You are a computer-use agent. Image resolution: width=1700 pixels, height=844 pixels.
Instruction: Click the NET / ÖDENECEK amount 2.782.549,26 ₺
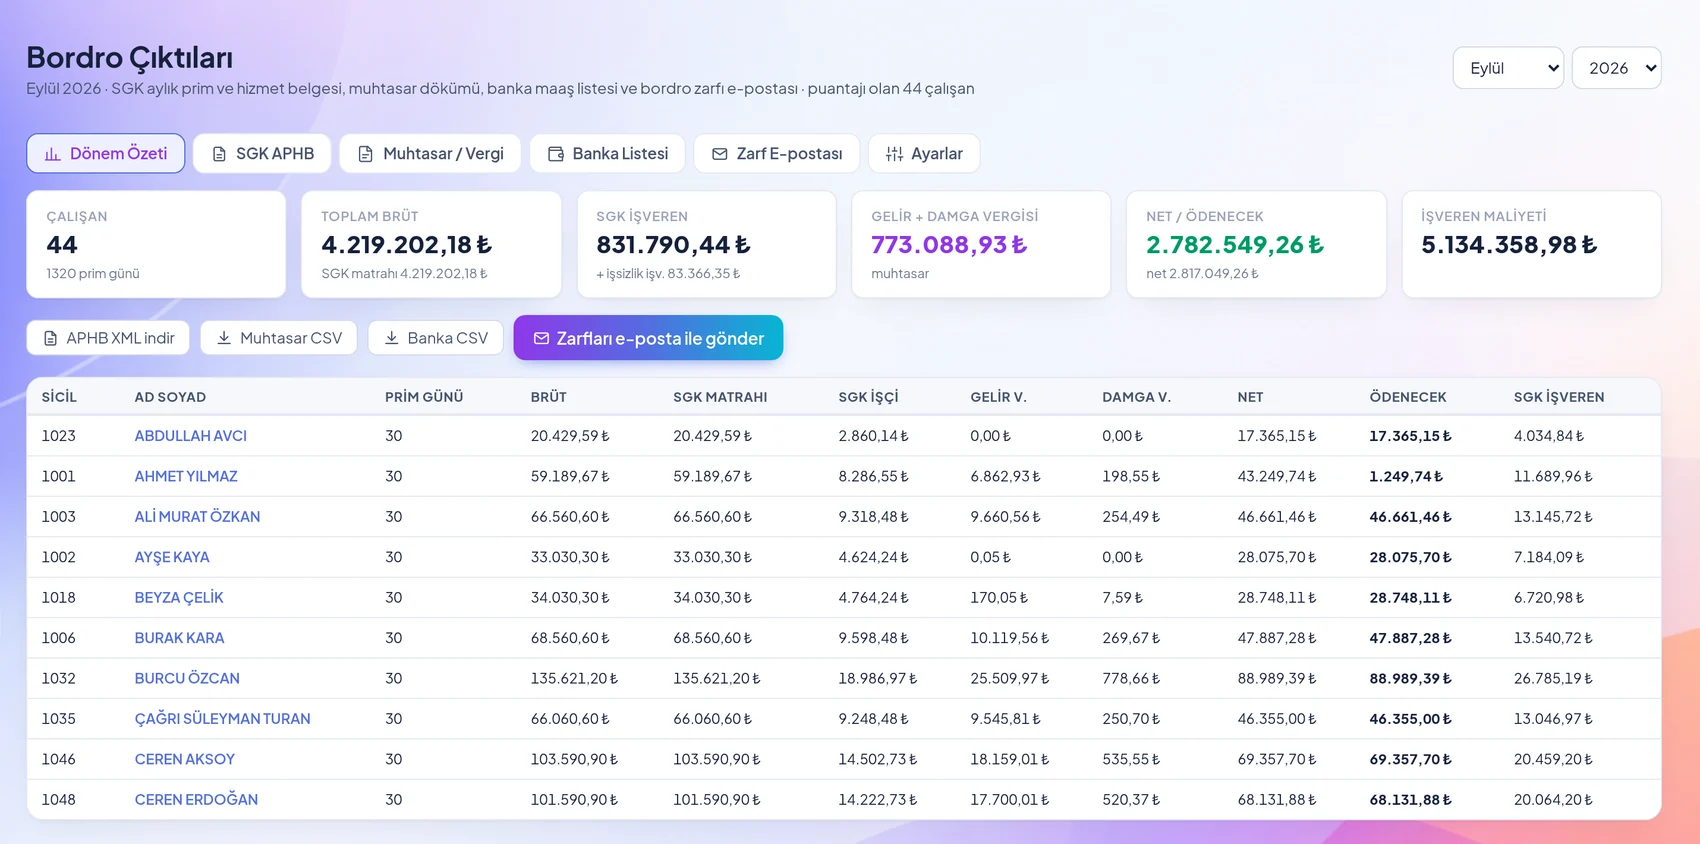[1235, 245]
